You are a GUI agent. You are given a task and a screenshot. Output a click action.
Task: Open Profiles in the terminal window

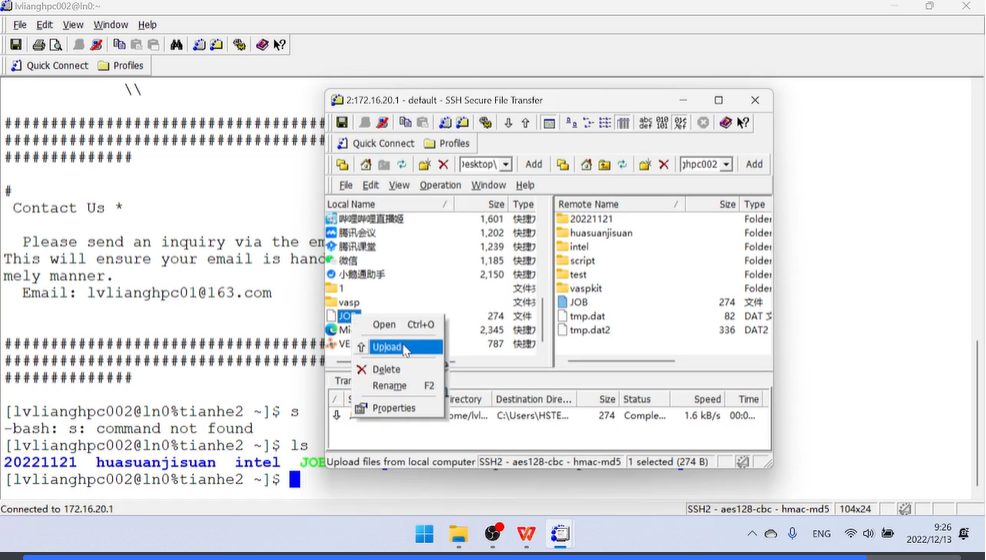[121, 65]
